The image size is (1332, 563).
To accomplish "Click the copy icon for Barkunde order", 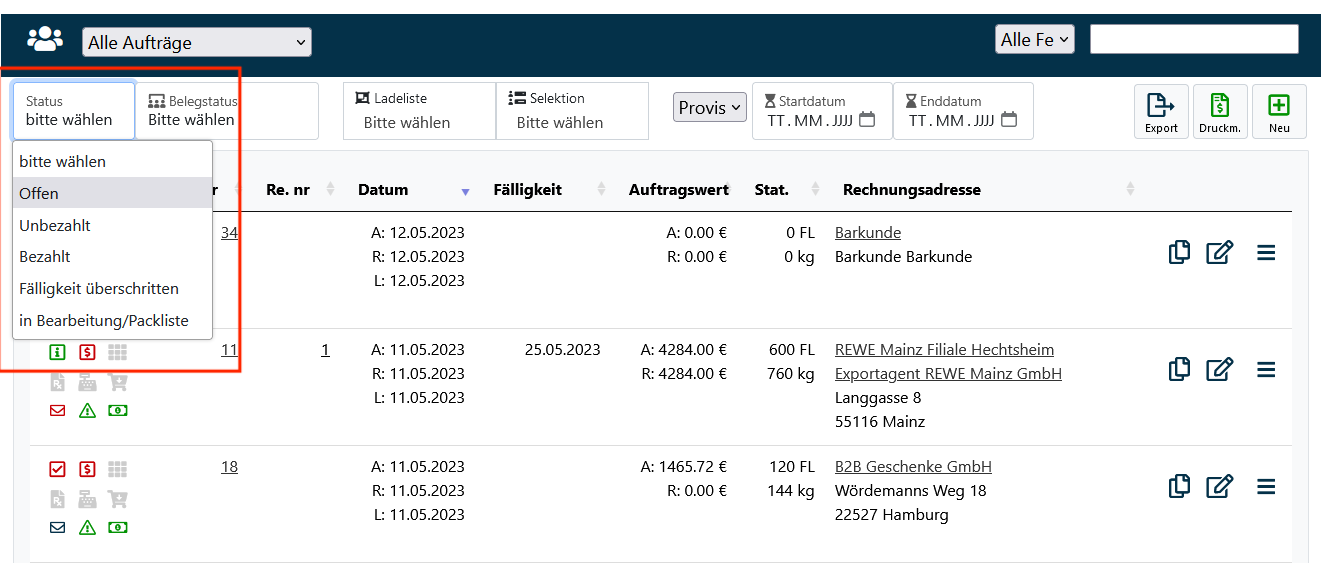I will click(x=1179, y=252).
